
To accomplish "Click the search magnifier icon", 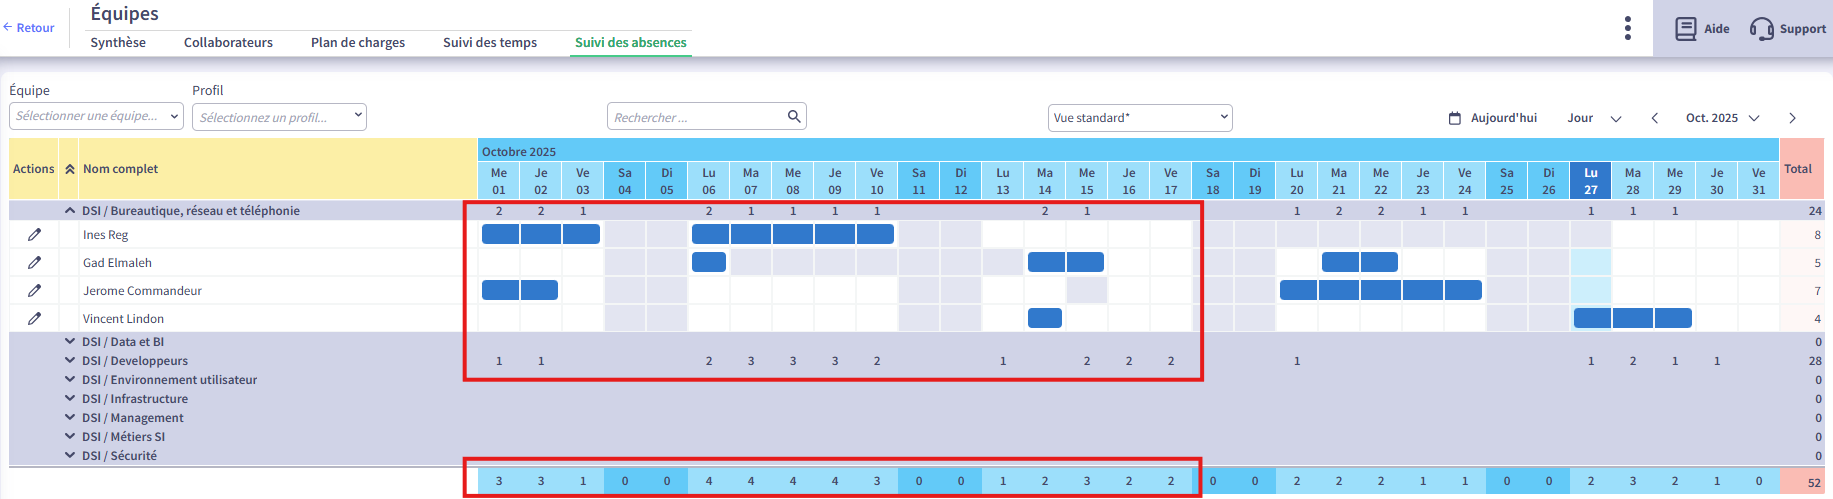I will point(794,117).
